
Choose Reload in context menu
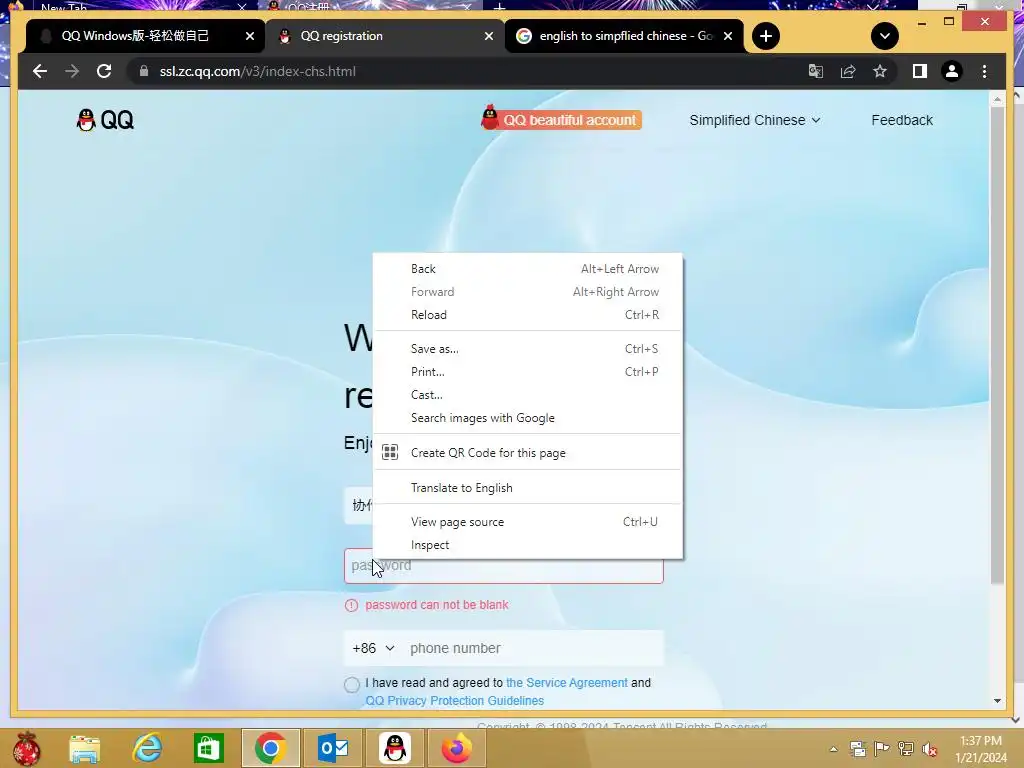528,315
